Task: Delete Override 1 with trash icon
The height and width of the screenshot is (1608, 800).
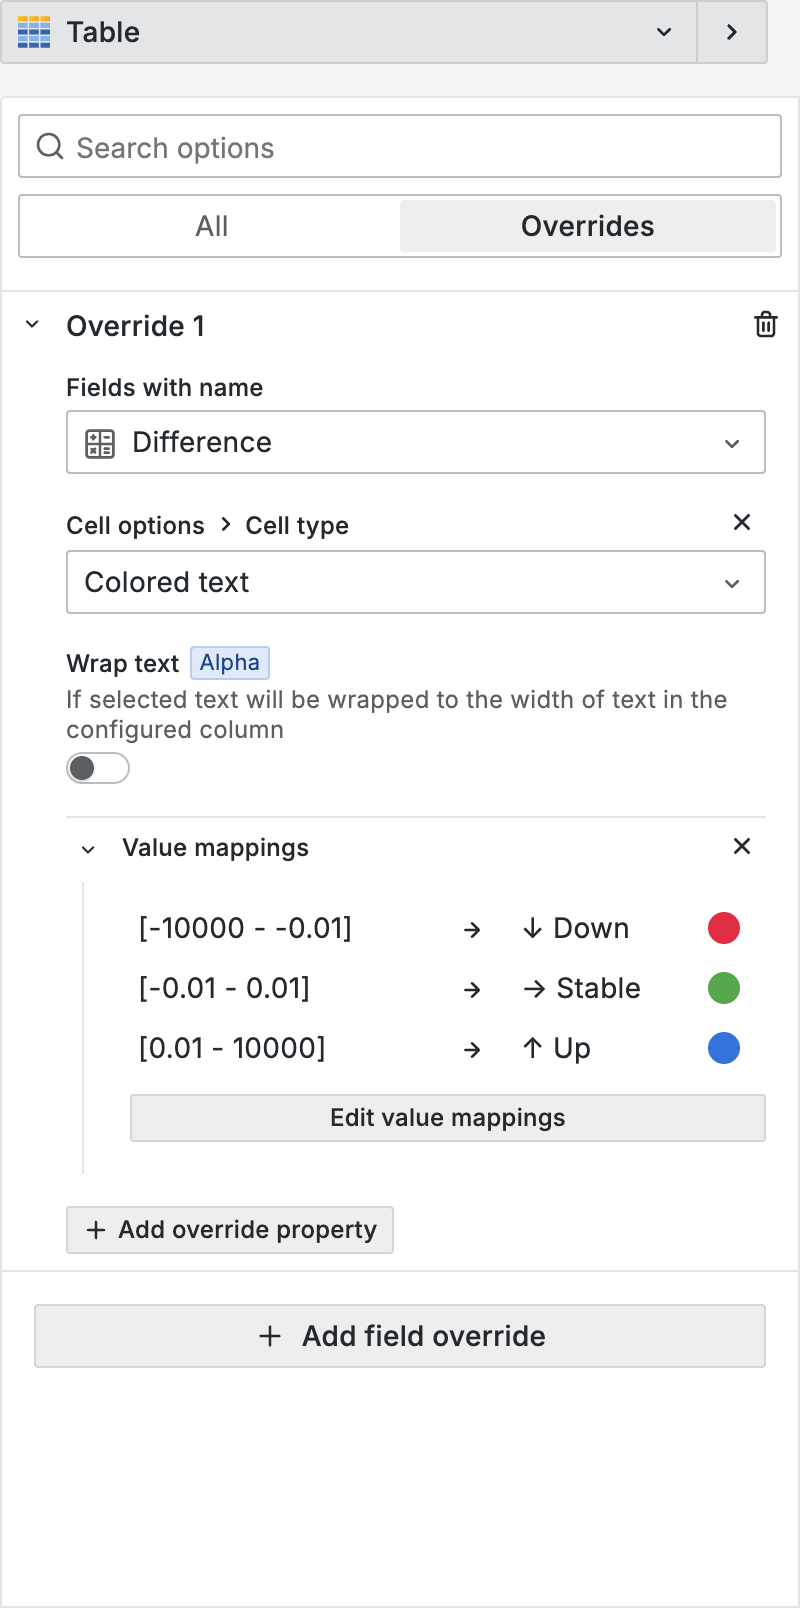Action: [765, 325]
